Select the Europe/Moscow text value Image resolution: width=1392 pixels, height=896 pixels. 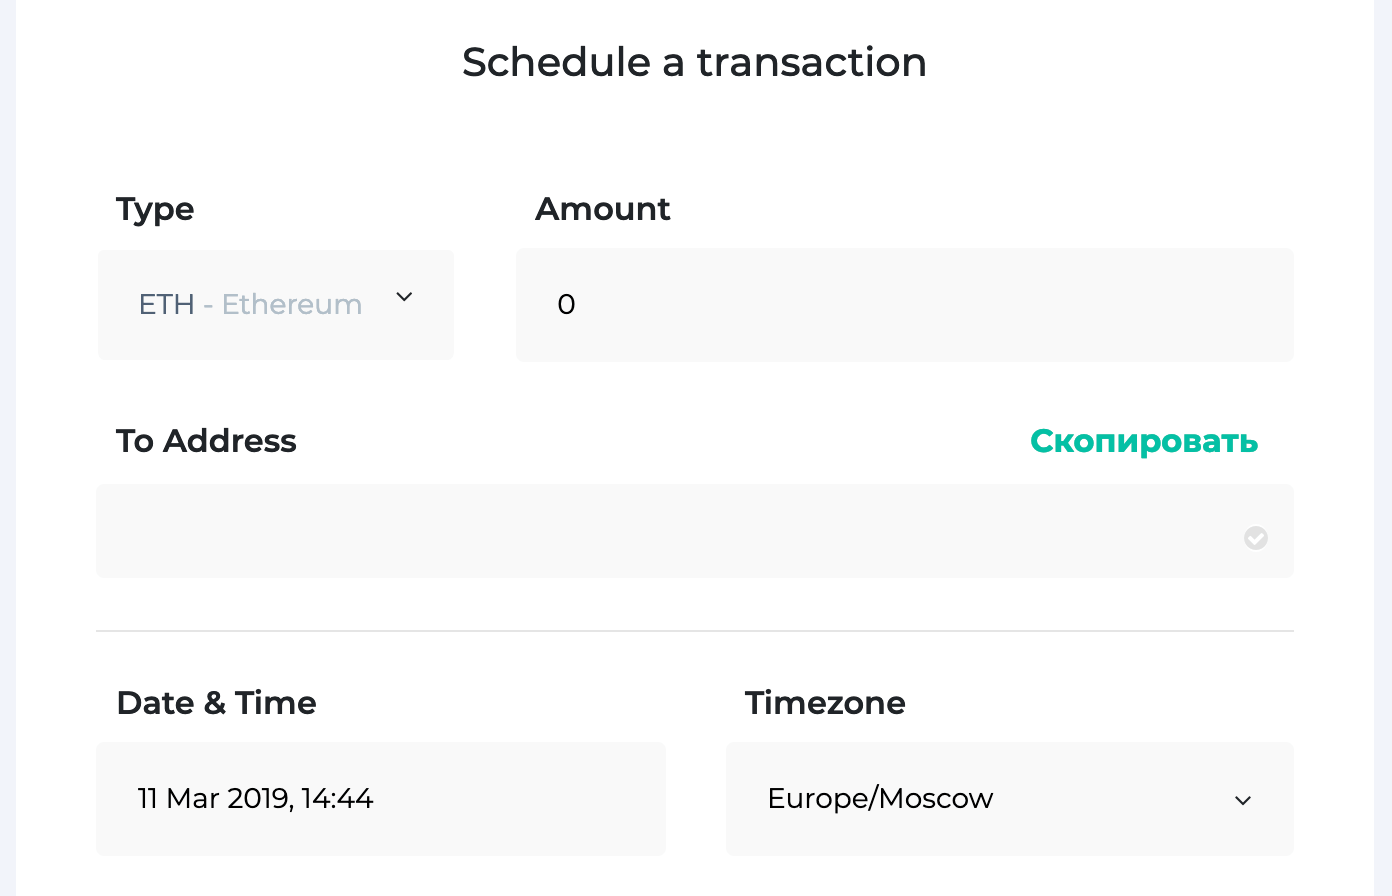click(880, 799)
